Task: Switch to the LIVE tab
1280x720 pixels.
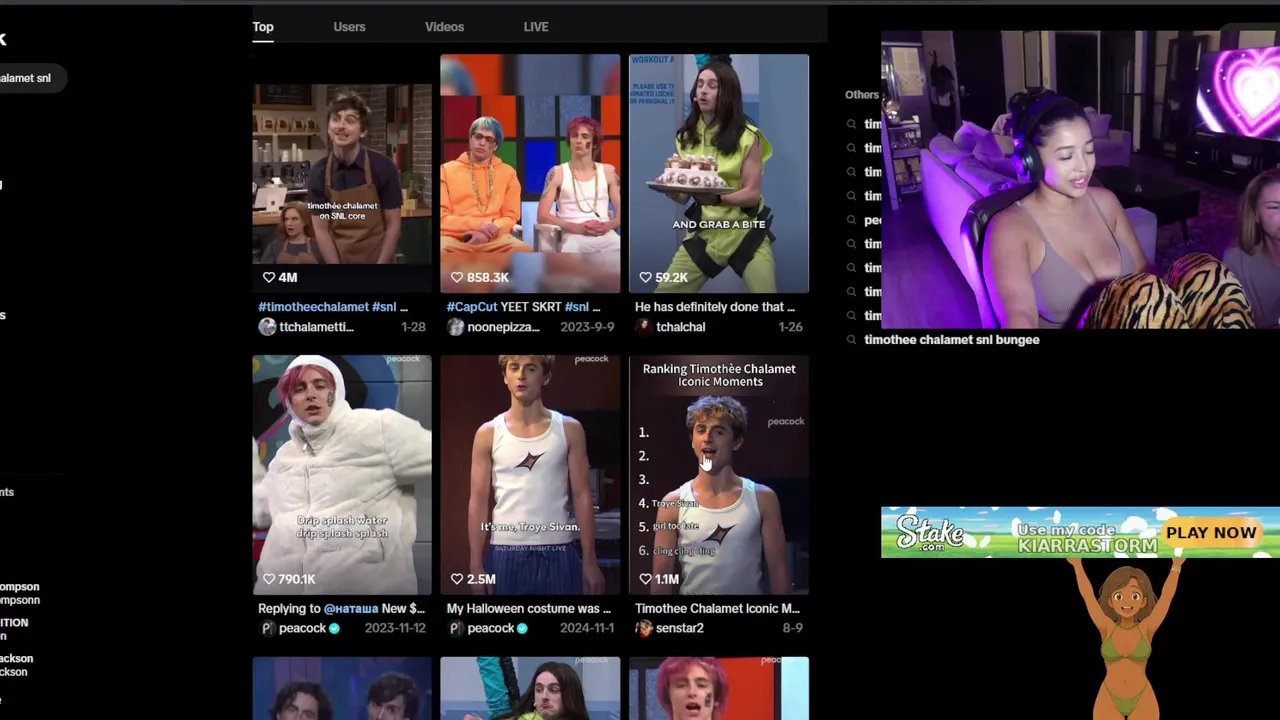Action: 536,27
